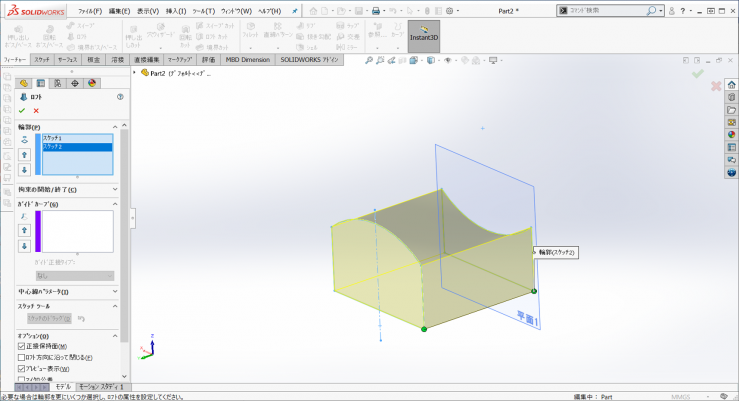Open the 挿入(I) menu
Image resolution: width=739 pixels, height=401 pixels.
pyautogui.click(x=175, y=10)
